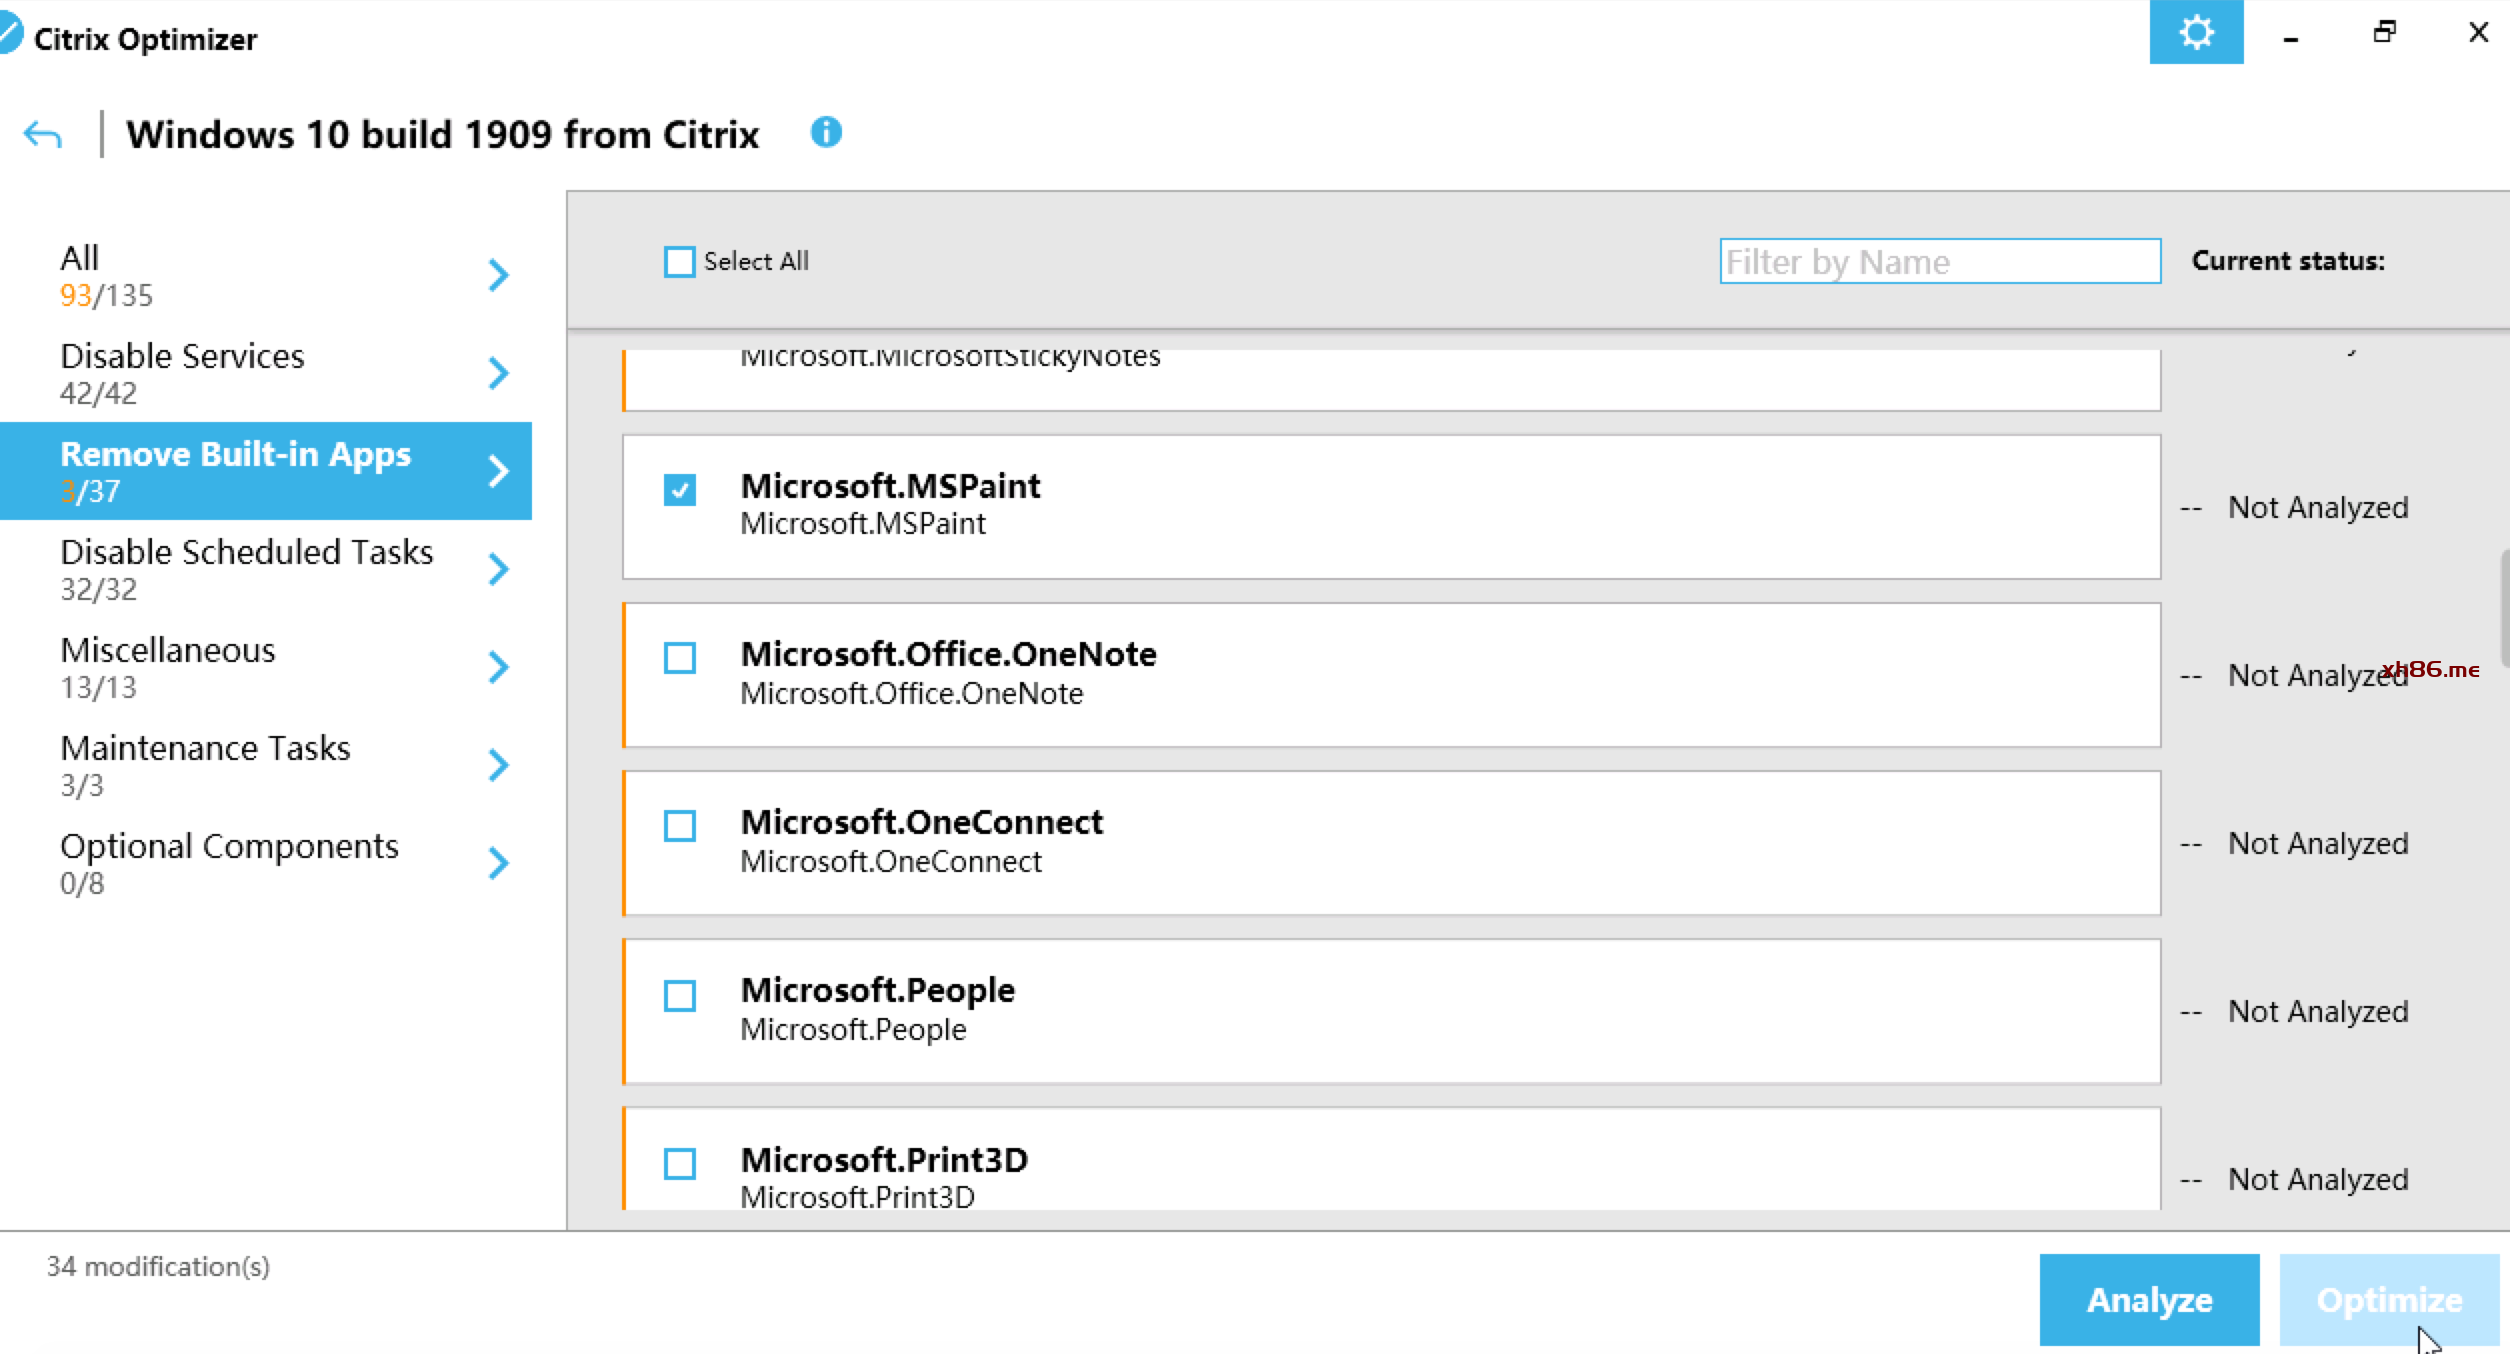Check the Microsoft.Print3D checkbox
The width and height of the screenshot is (2510, 1354).
679,1164
